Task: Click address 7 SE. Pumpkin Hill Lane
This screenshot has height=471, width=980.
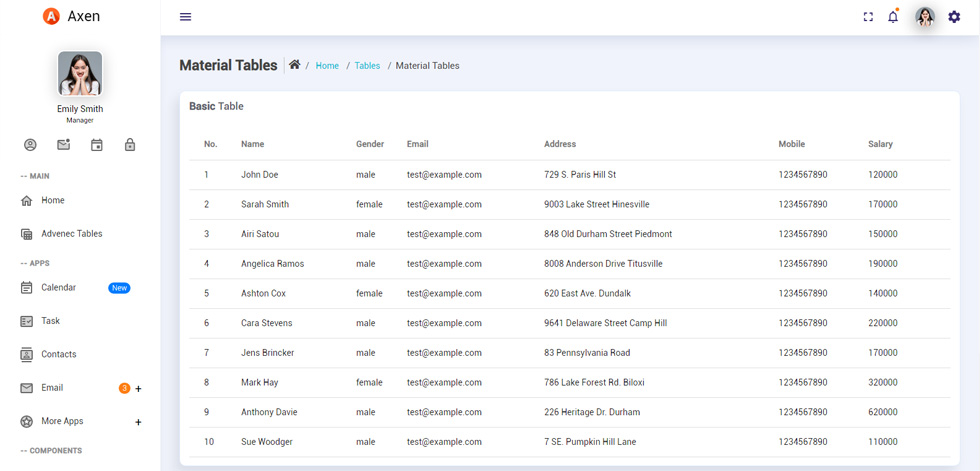Action: click(x=590, y=442)
